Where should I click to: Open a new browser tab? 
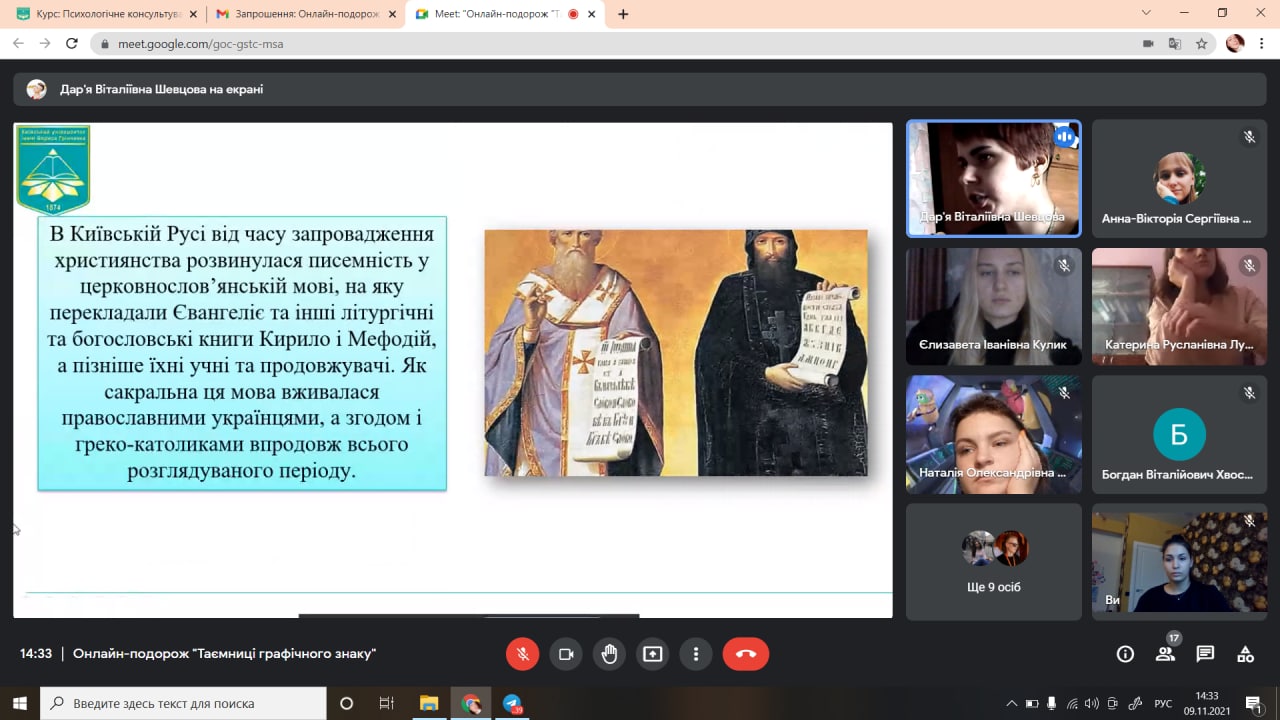pos(623,14)
